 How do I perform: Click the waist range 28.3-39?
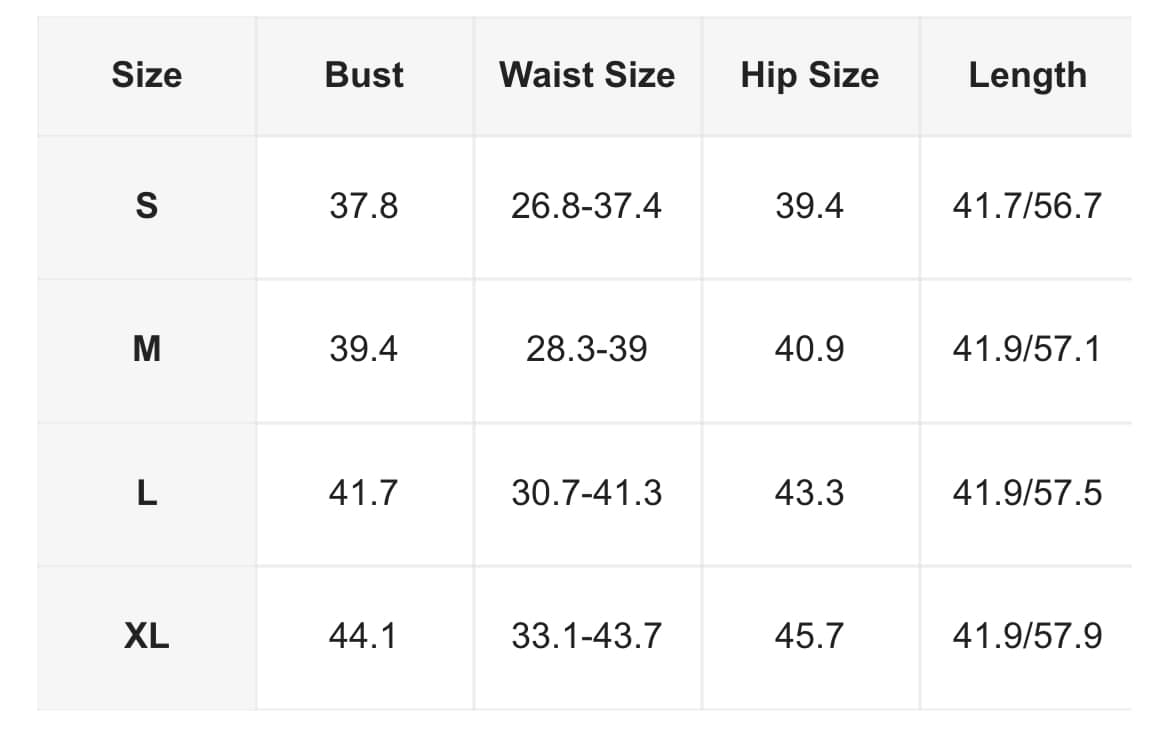pos(586,349)
